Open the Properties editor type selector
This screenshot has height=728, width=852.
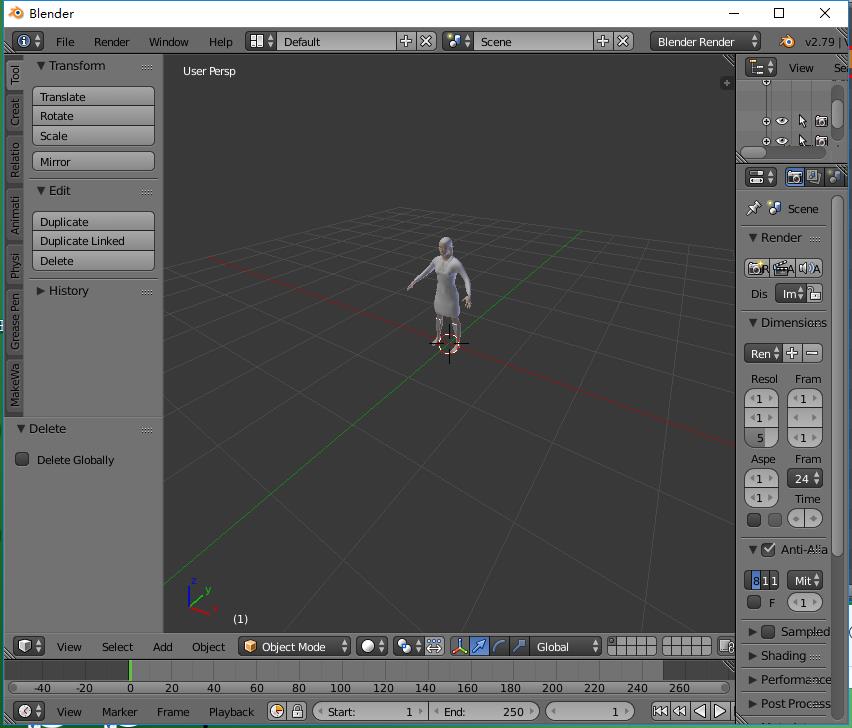760,177
